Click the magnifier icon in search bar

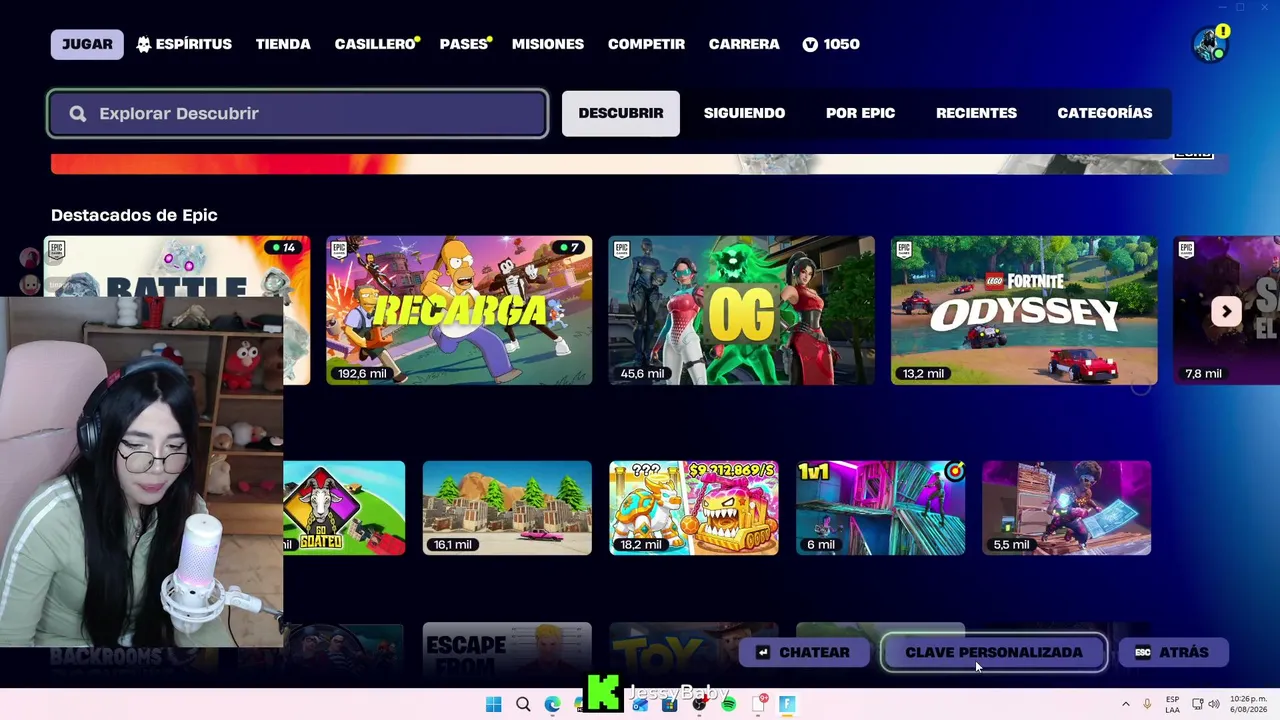tap(78, 114)
